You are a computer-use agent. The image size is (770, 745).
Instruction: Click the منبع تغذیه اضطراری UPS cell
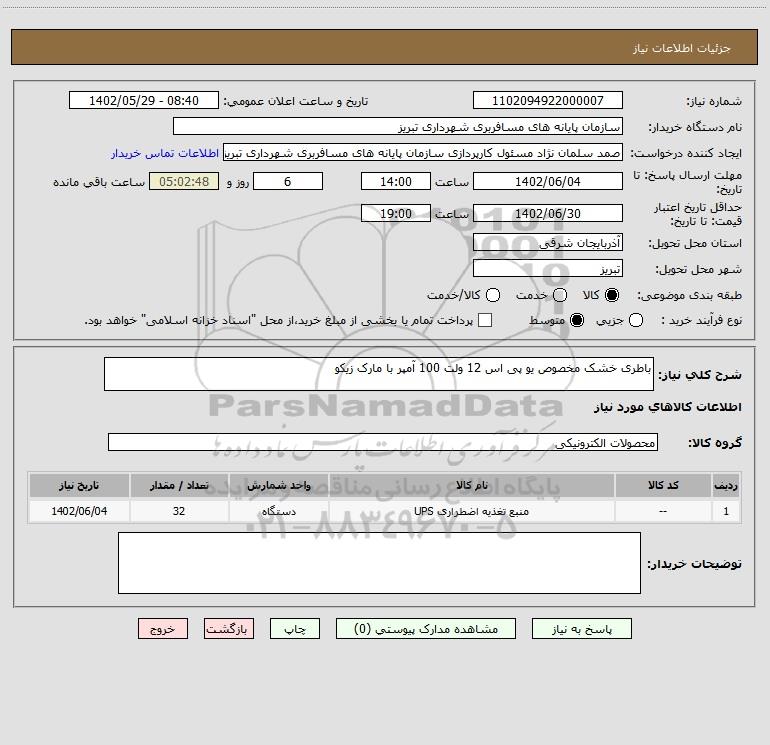(x=471, y=511)
